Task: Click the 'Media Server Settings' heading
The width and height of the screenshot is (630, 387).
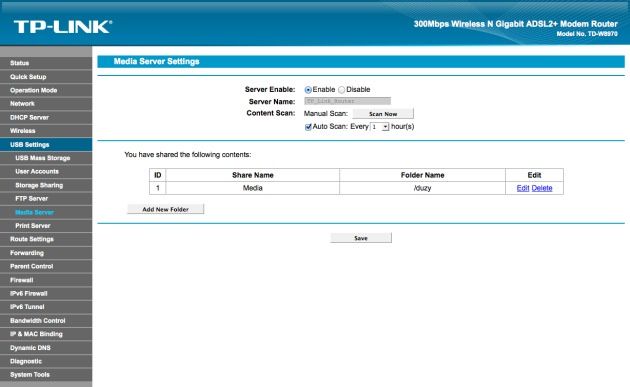Action: [157, 61]
